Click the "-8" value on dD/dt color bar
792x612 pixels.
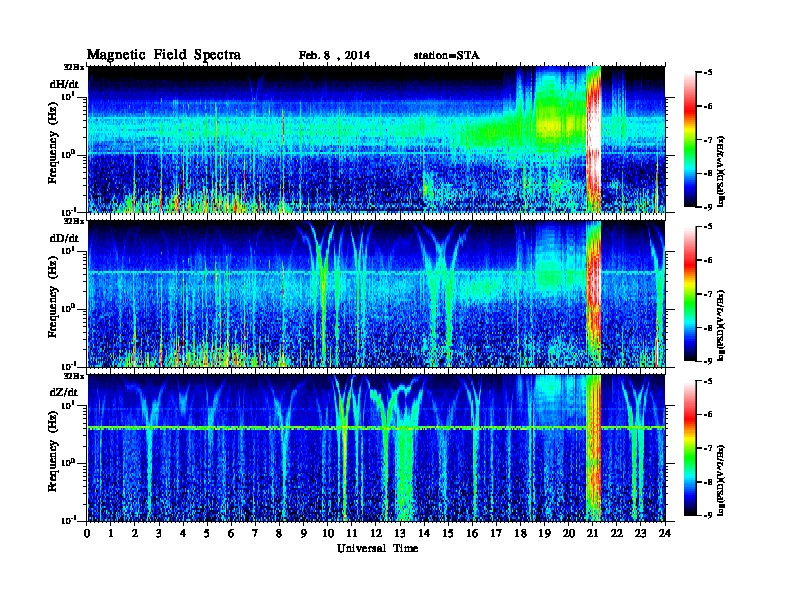708,327
